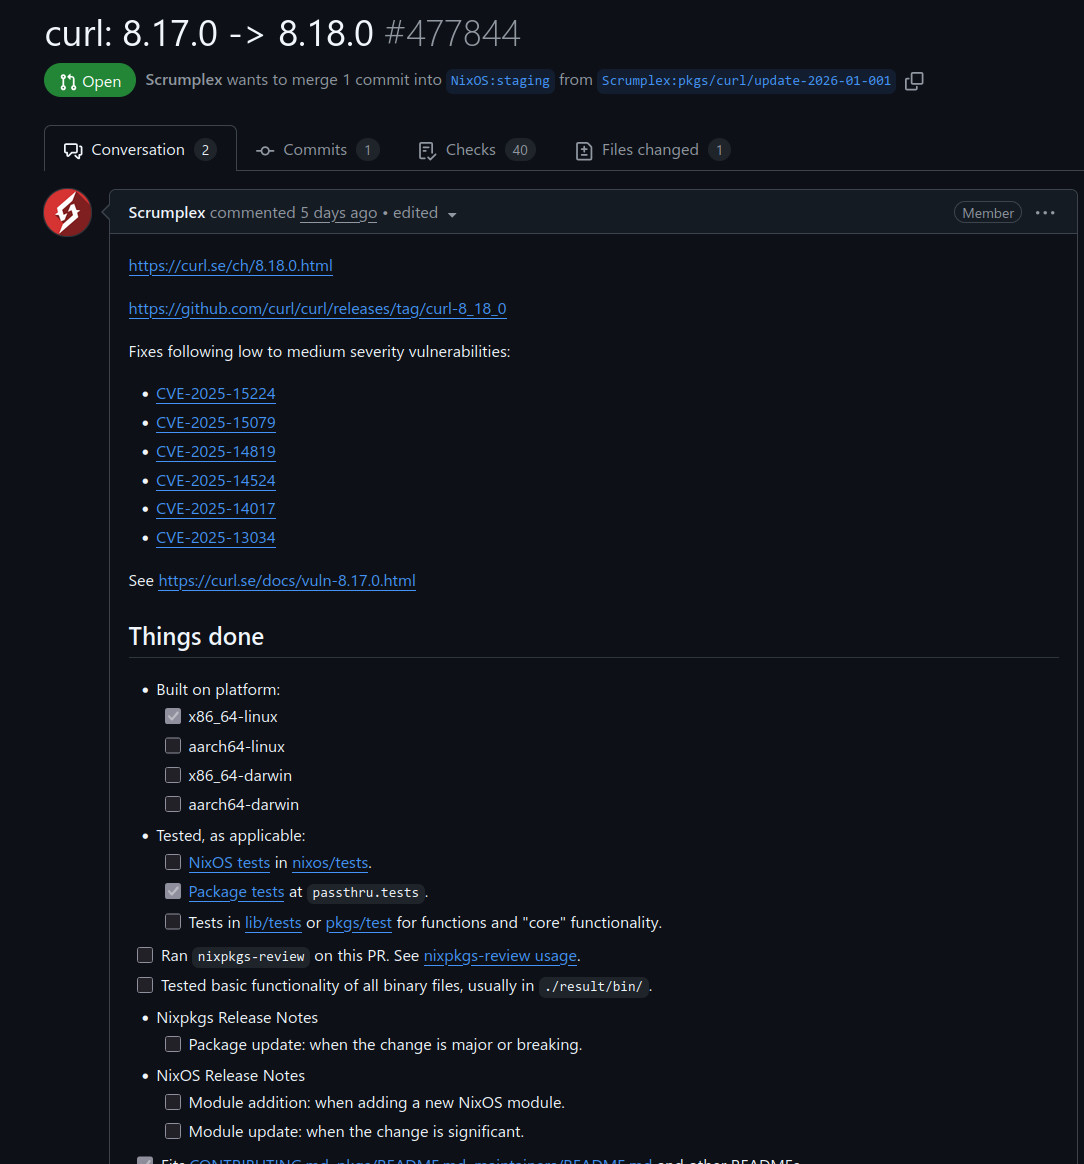Open the CVE-2025-14017 link
The image size is (1084, 1164).
point(215,509)
